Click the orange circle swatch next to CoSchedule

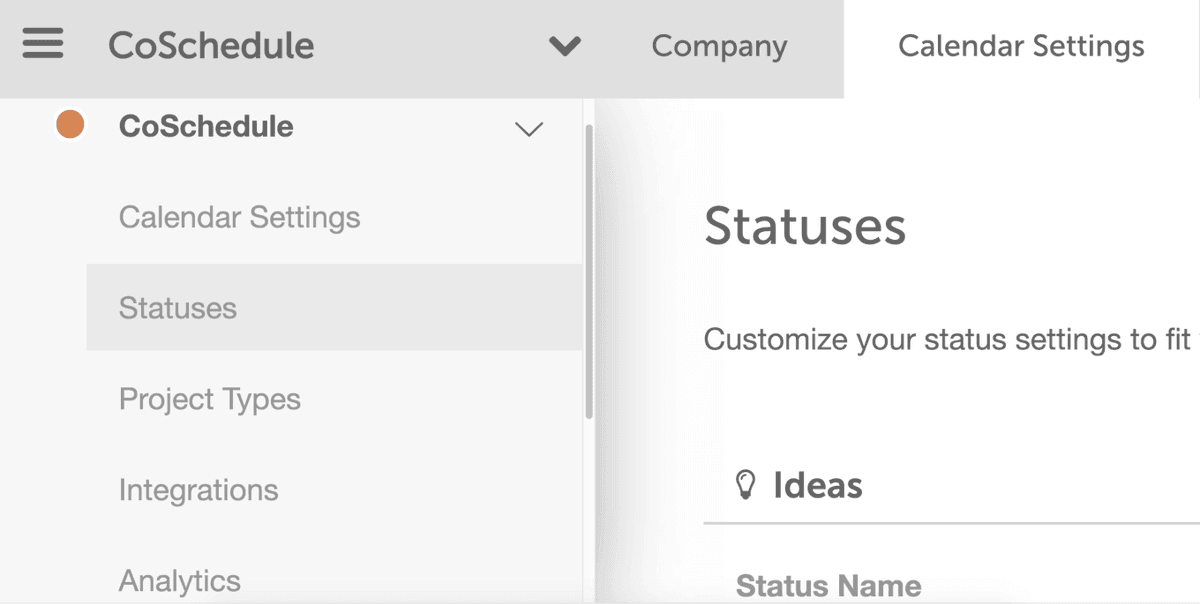pyautogui.click(x=70, y=125)
